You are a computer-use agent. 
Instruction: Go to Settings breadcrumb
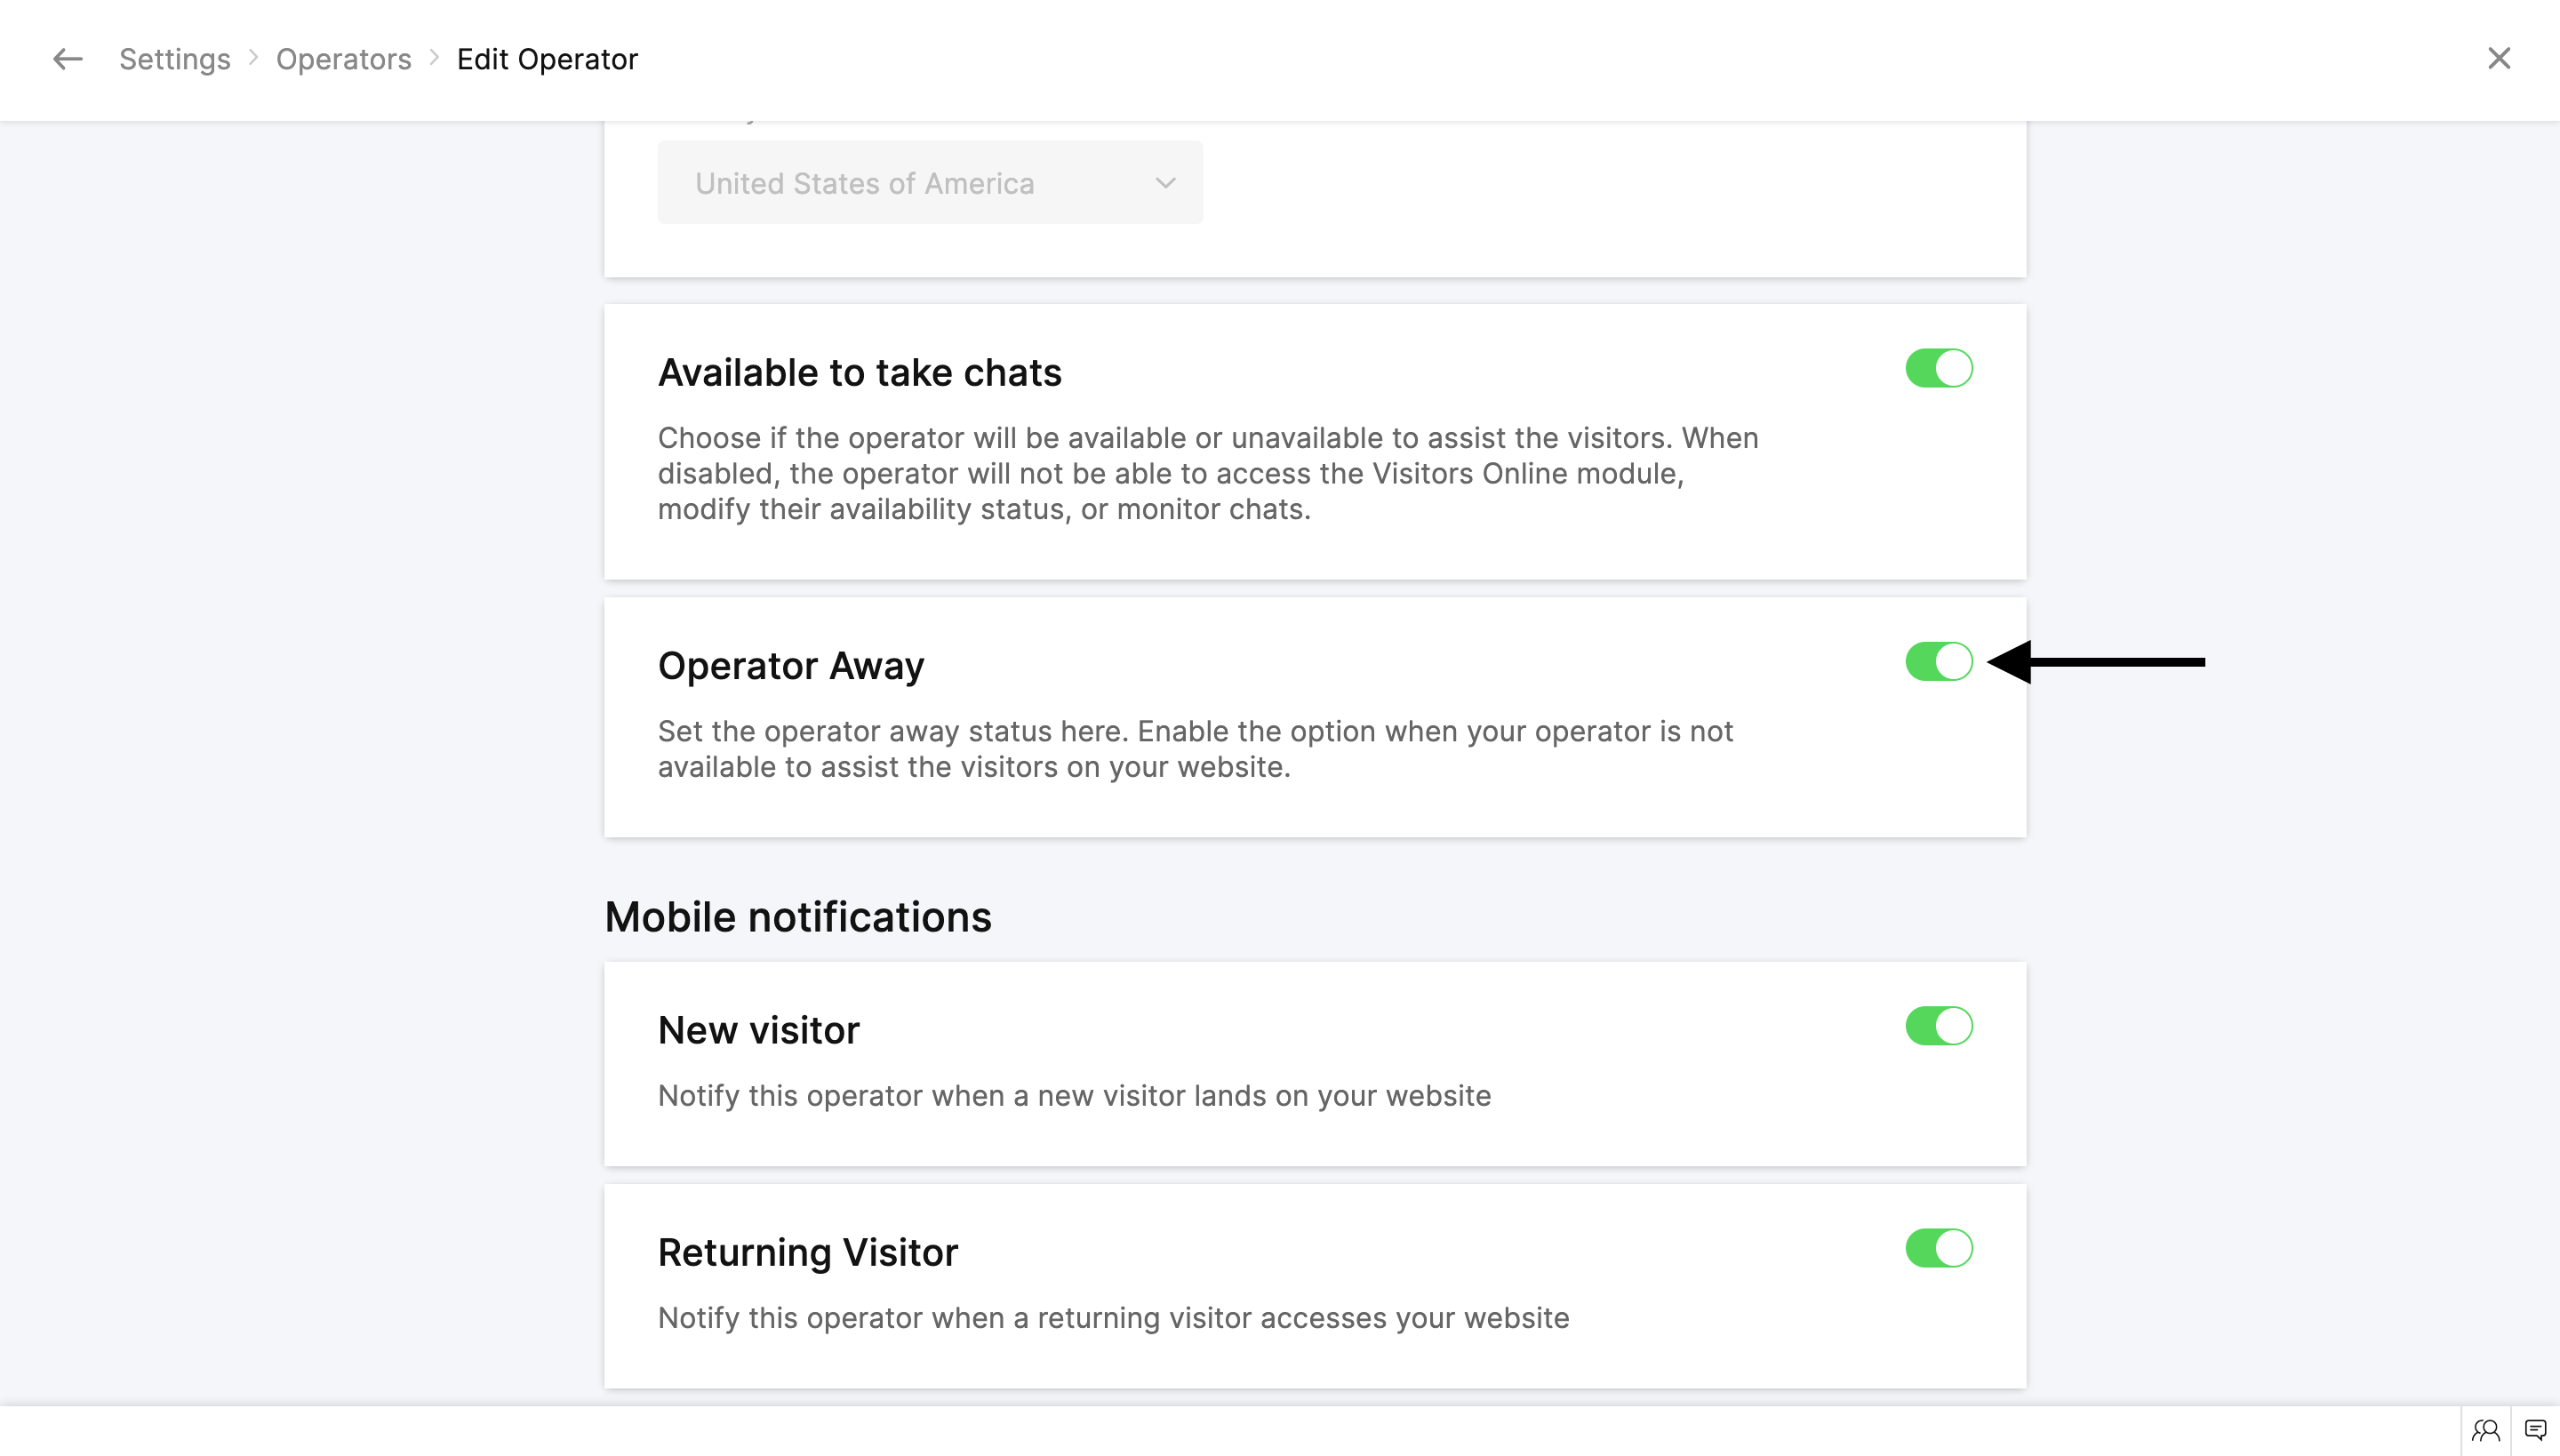coord(175,59)
